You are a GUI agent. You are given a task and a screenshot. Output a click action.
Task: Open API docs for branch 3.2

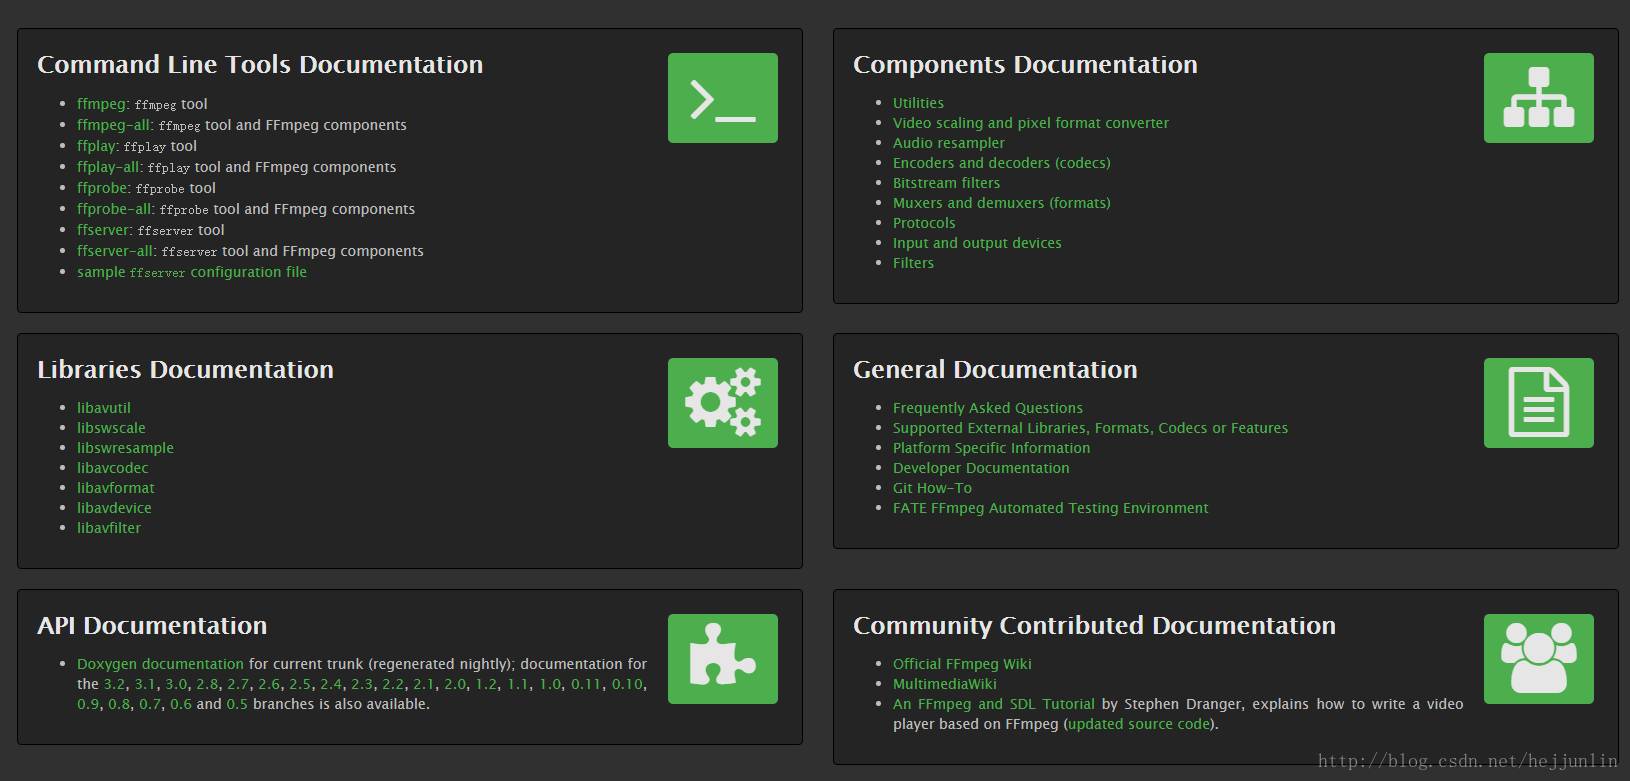114,684
